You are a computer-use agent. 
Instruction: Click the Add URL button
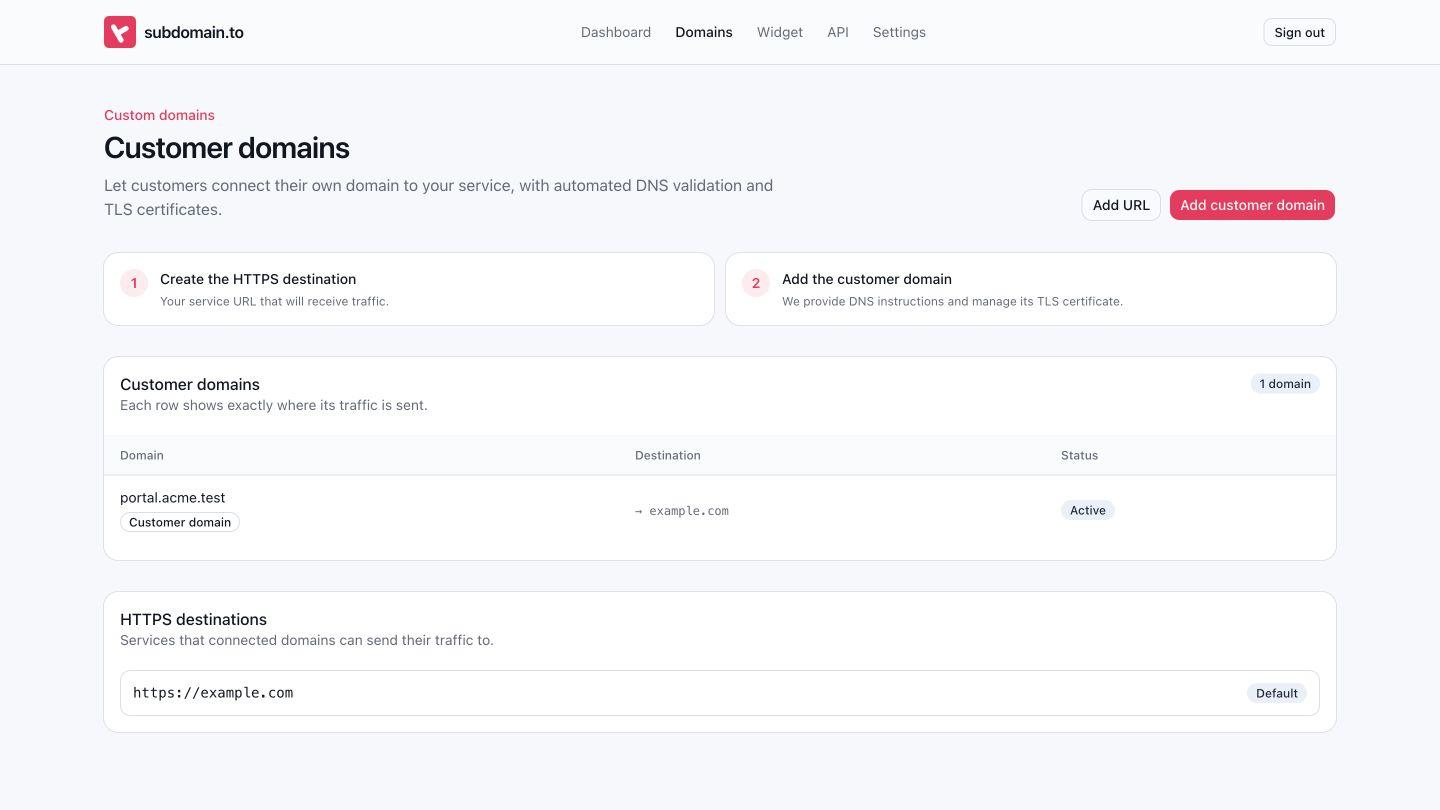[x=1121, y=205]
